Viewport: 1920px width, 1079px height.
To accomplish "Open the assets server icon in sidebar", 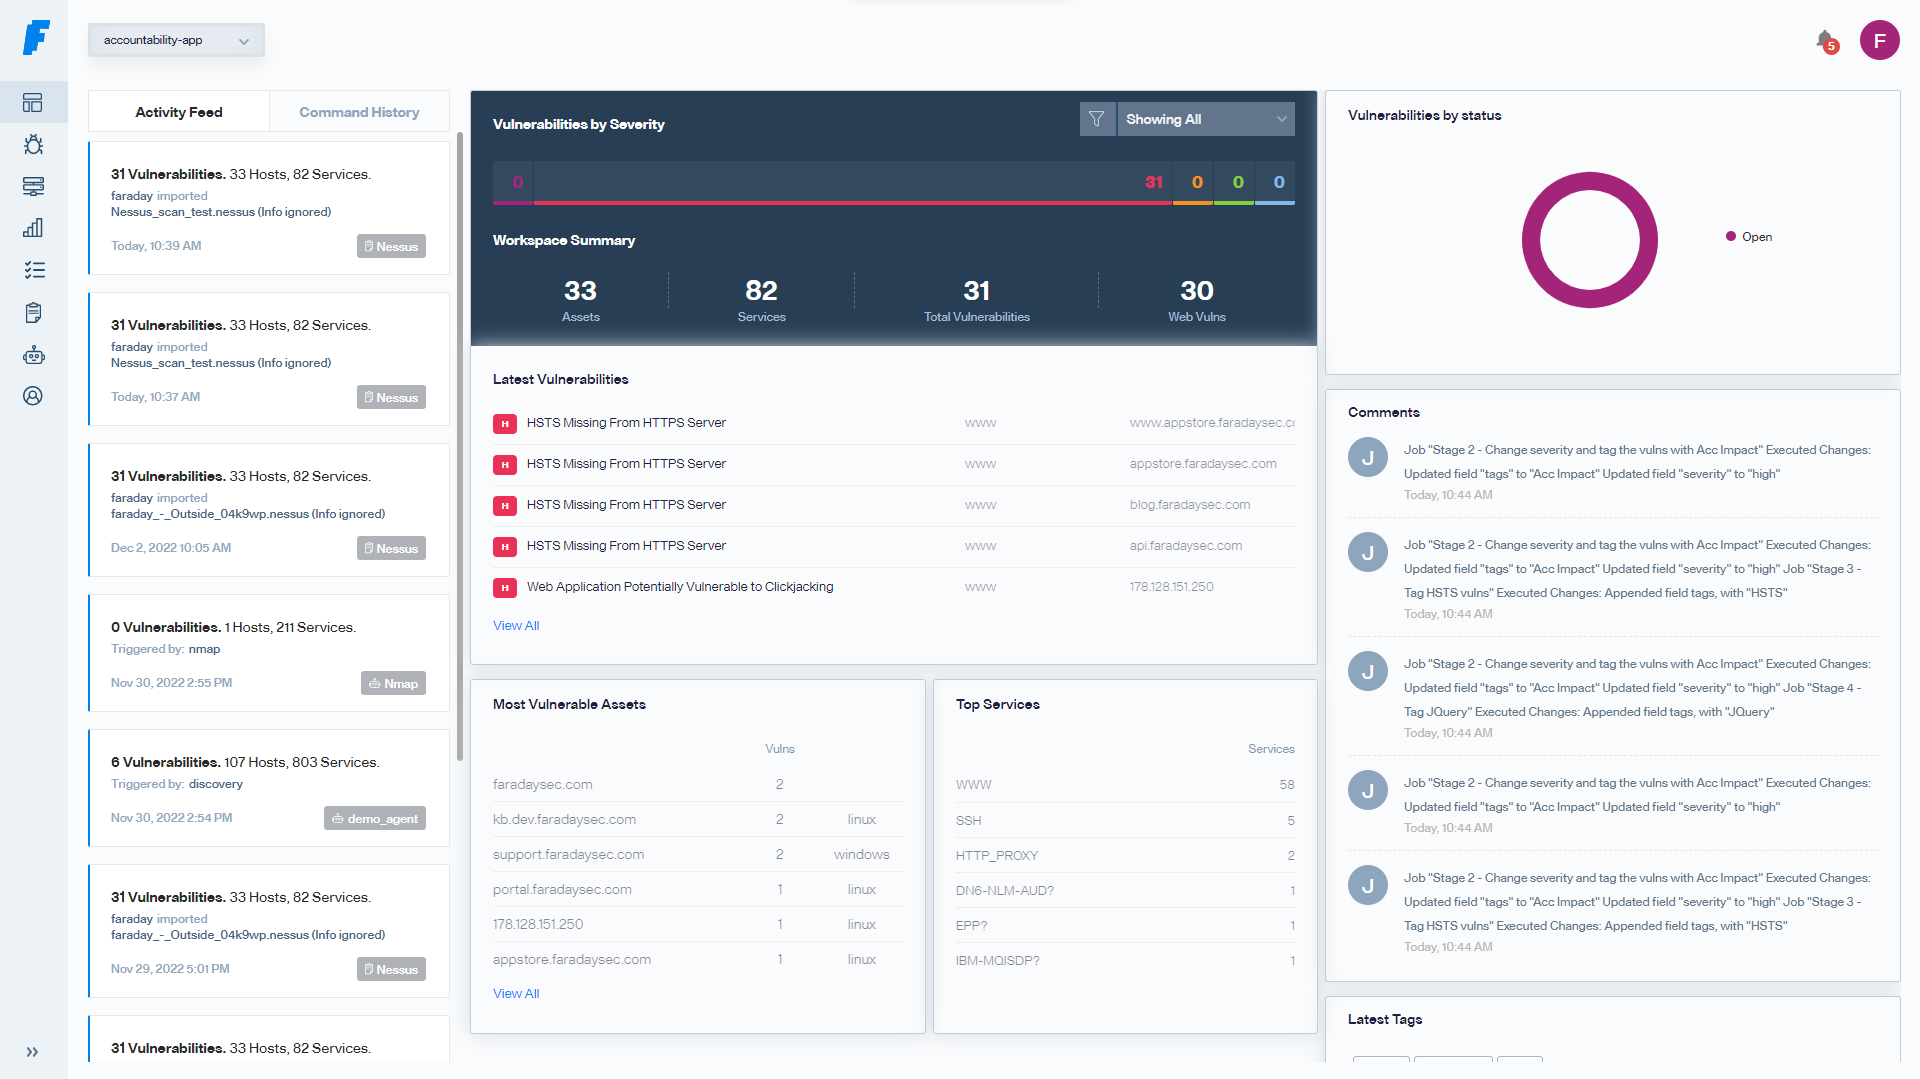I will (x=33, y=187).
